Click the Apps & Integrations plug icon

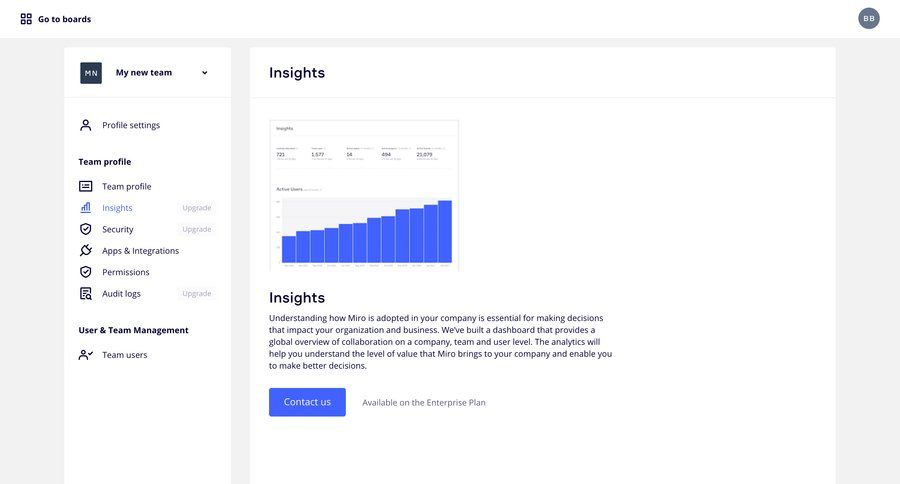[x=86, y=250]
